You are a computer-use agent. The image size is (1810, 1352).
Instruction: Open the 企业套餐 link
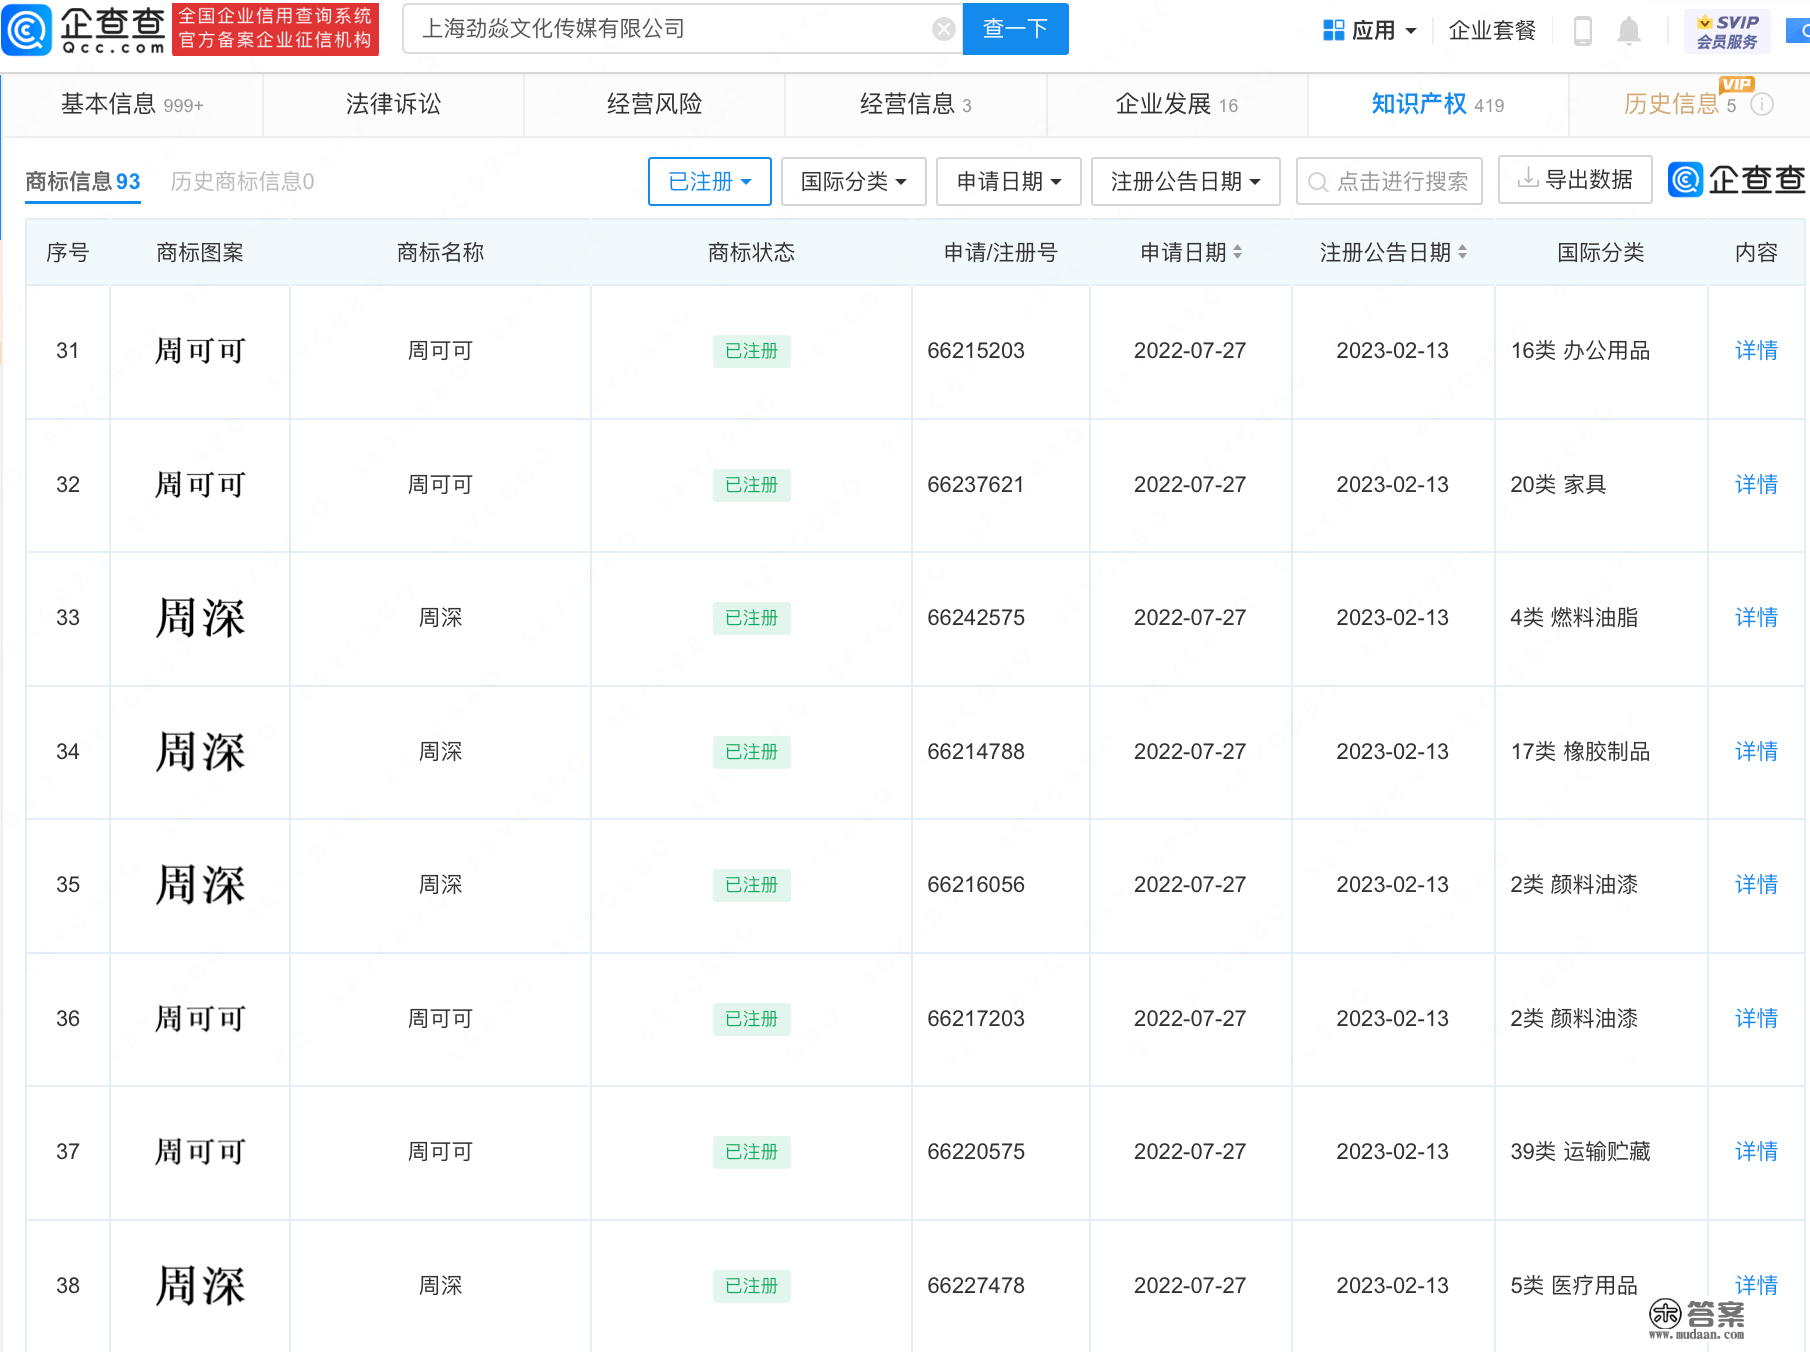pyautogui.click(x=1492, y=30)
